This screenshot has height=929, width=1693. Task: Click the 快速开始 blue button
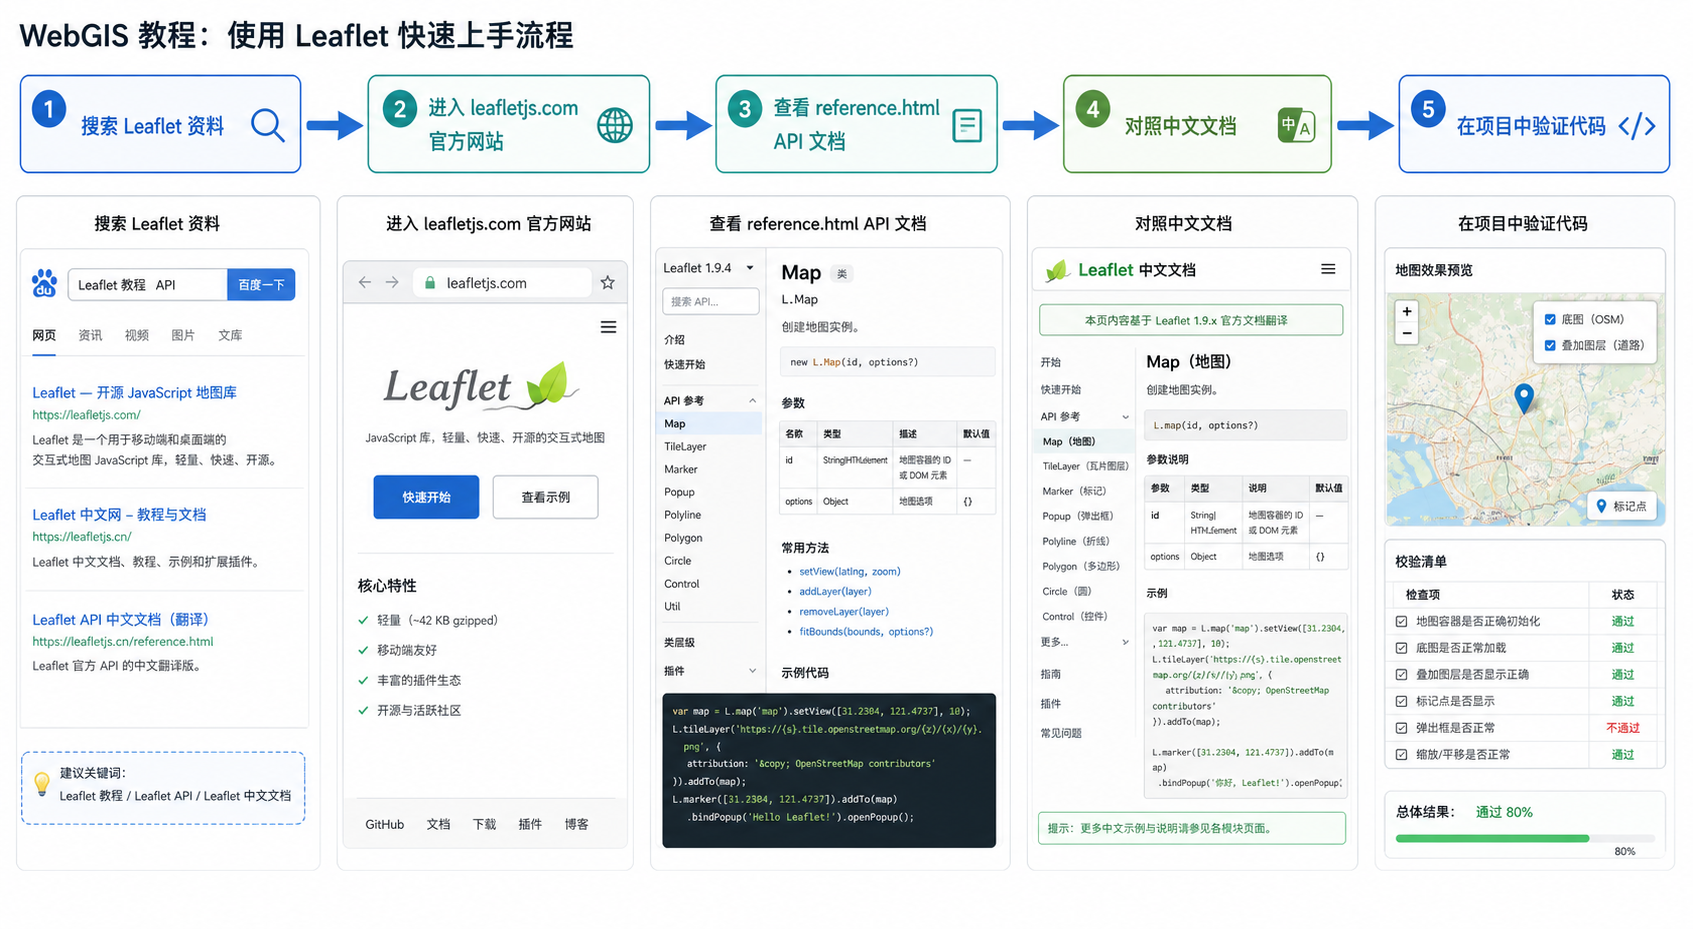tap(426, 497)
